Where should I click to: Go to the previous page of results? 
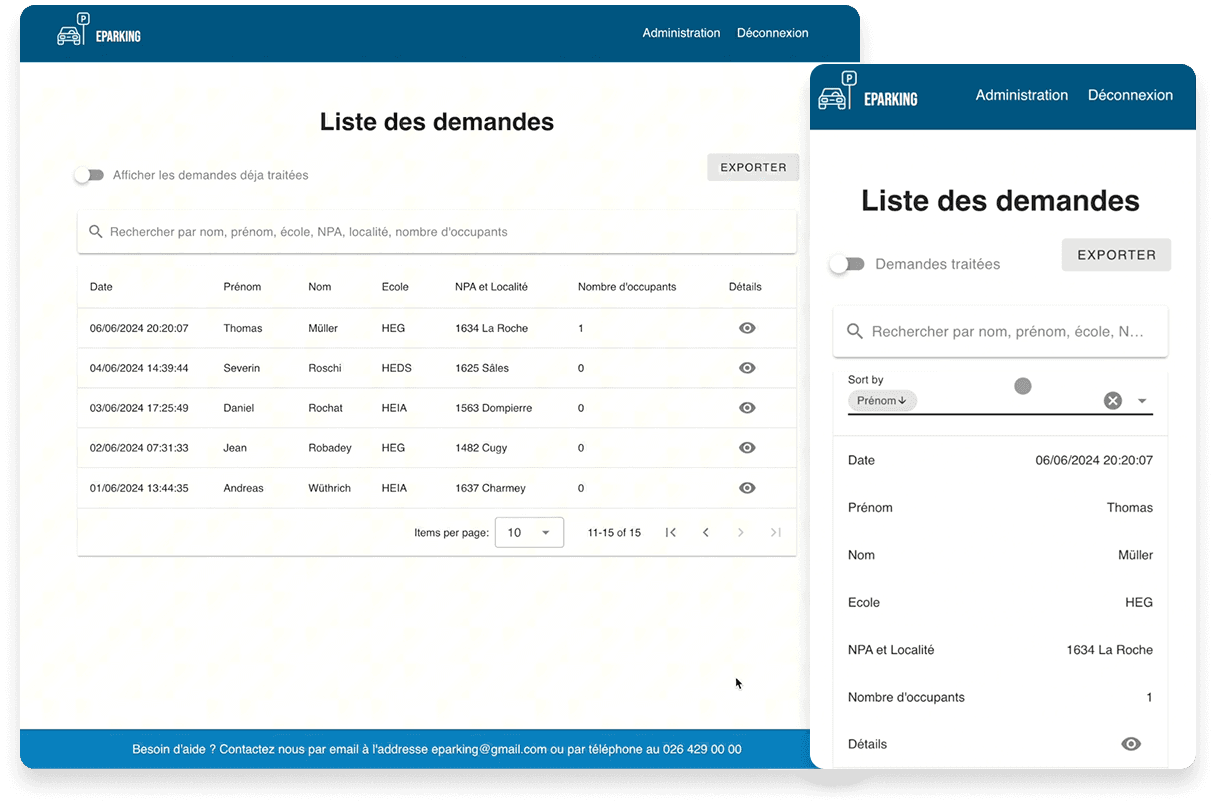coord(706,533)
